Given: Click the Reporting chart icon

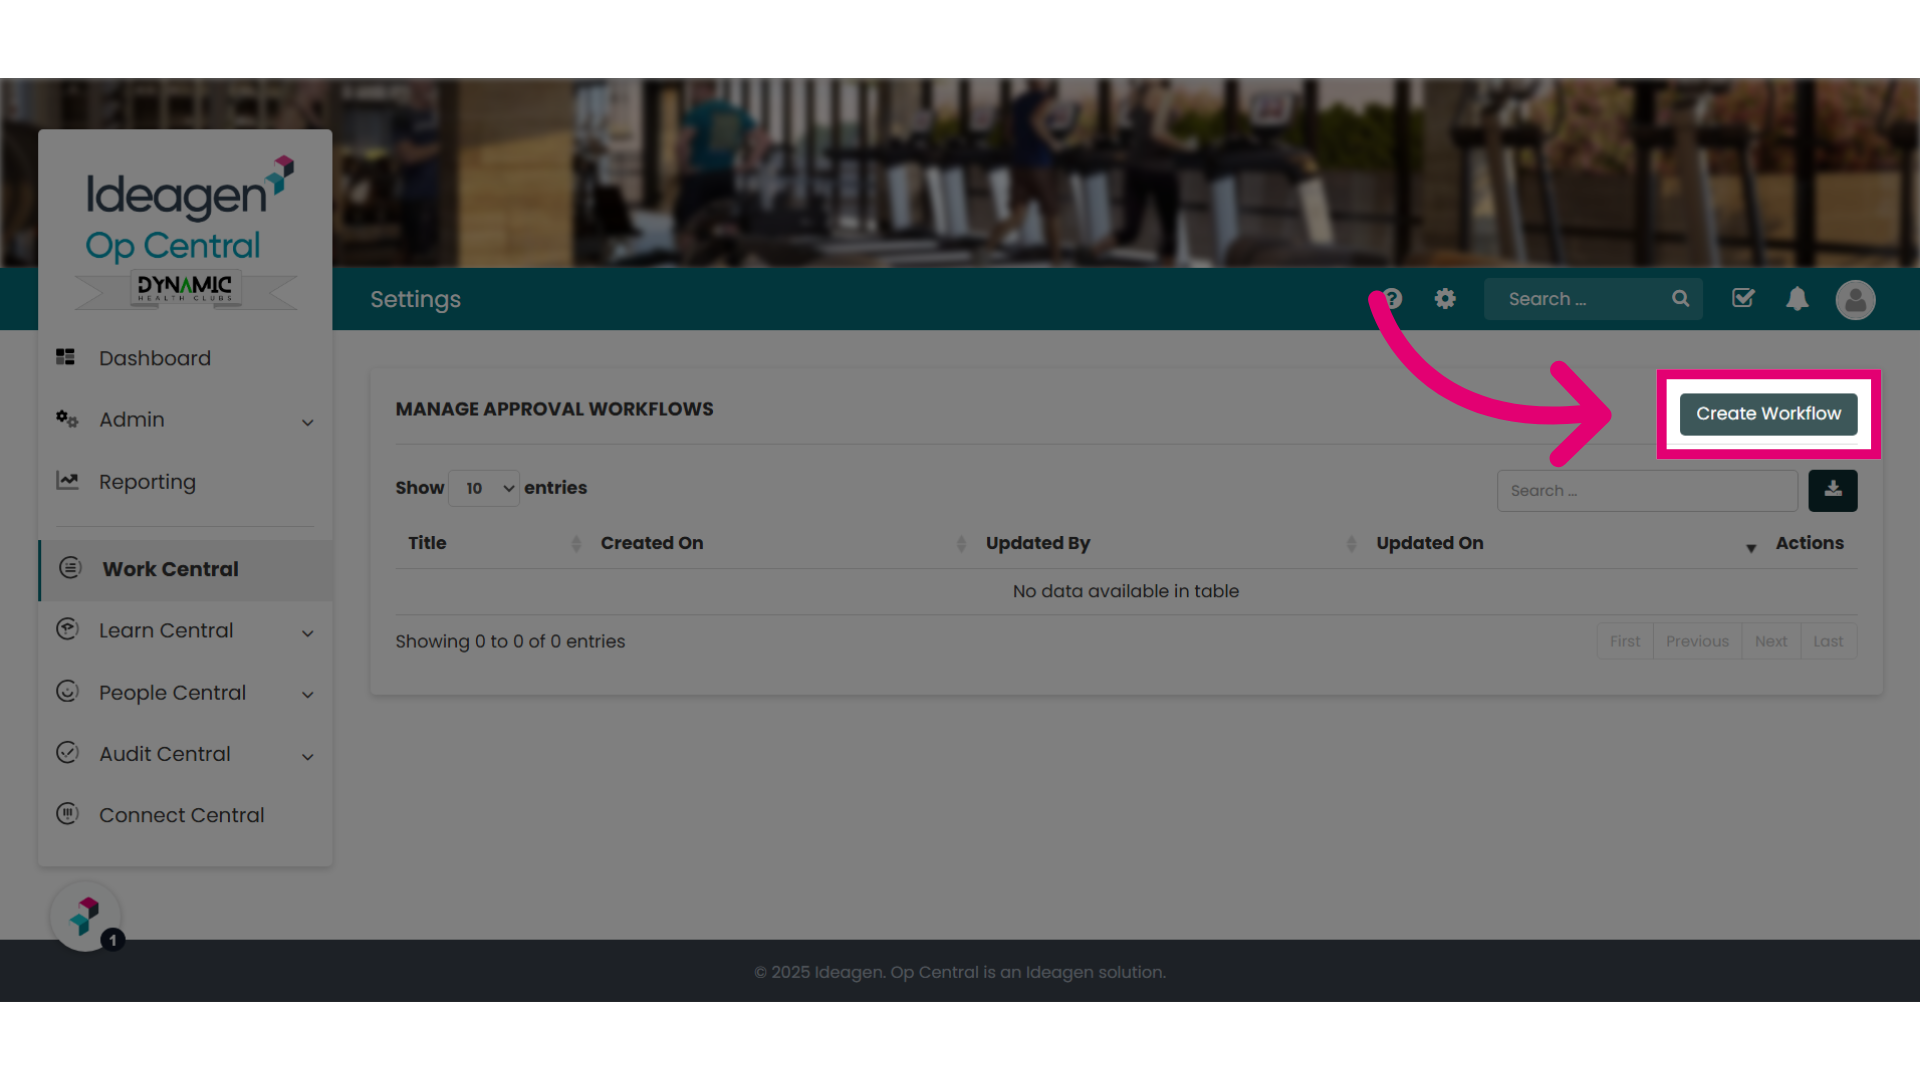Looking at the screenshot, I should tap(67, 481).
